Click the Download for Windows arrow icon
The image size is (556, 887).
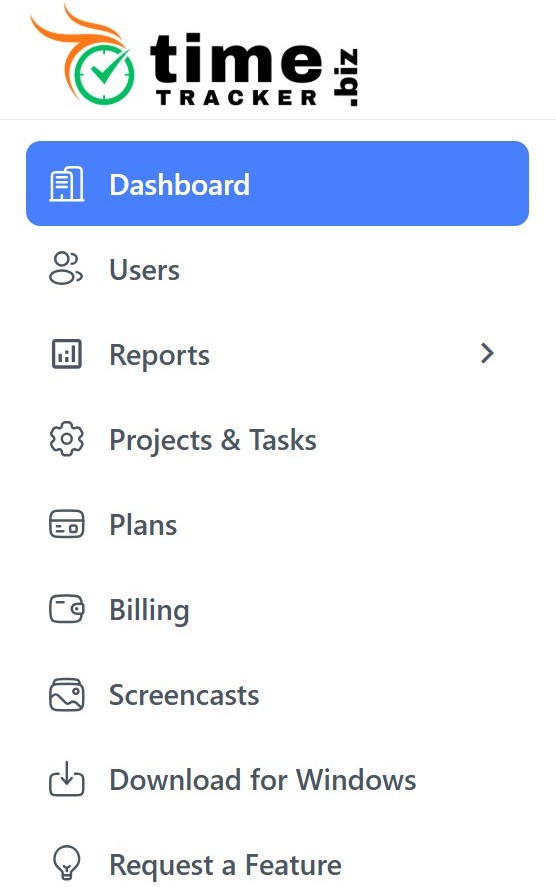pos(67,779)
